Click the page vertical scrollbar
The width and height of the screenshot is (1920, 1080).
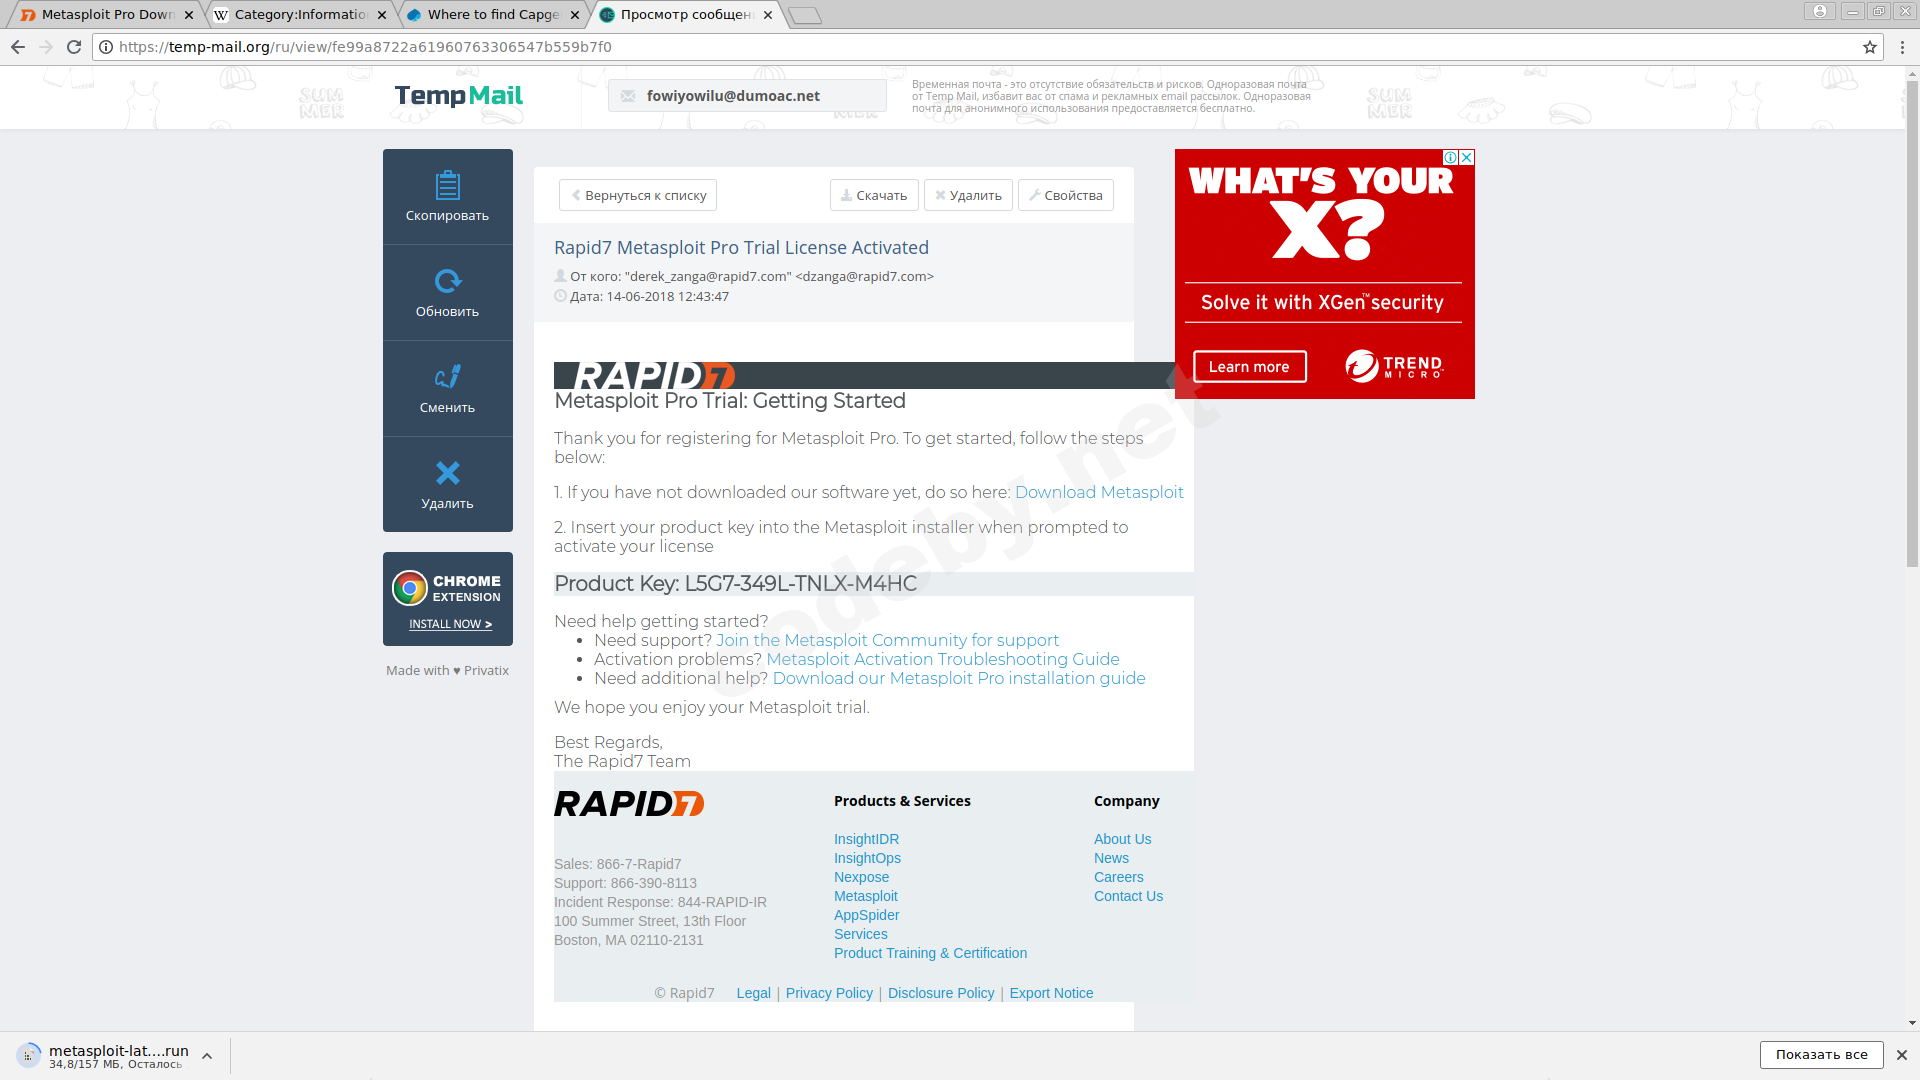(1911, 320)
